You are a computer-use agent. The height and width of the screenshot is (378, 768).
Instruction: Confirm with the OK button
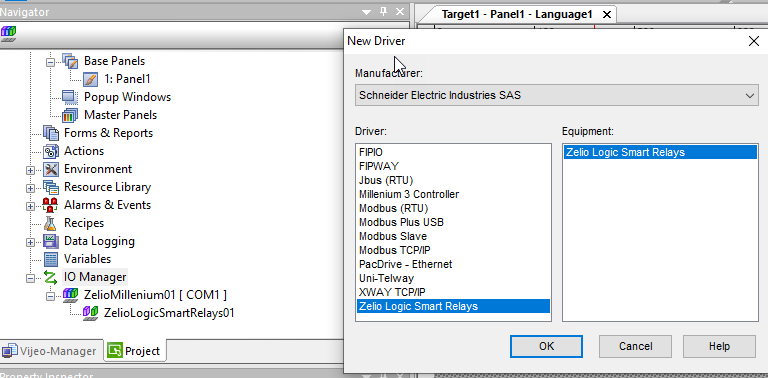(x=546, y=346)
